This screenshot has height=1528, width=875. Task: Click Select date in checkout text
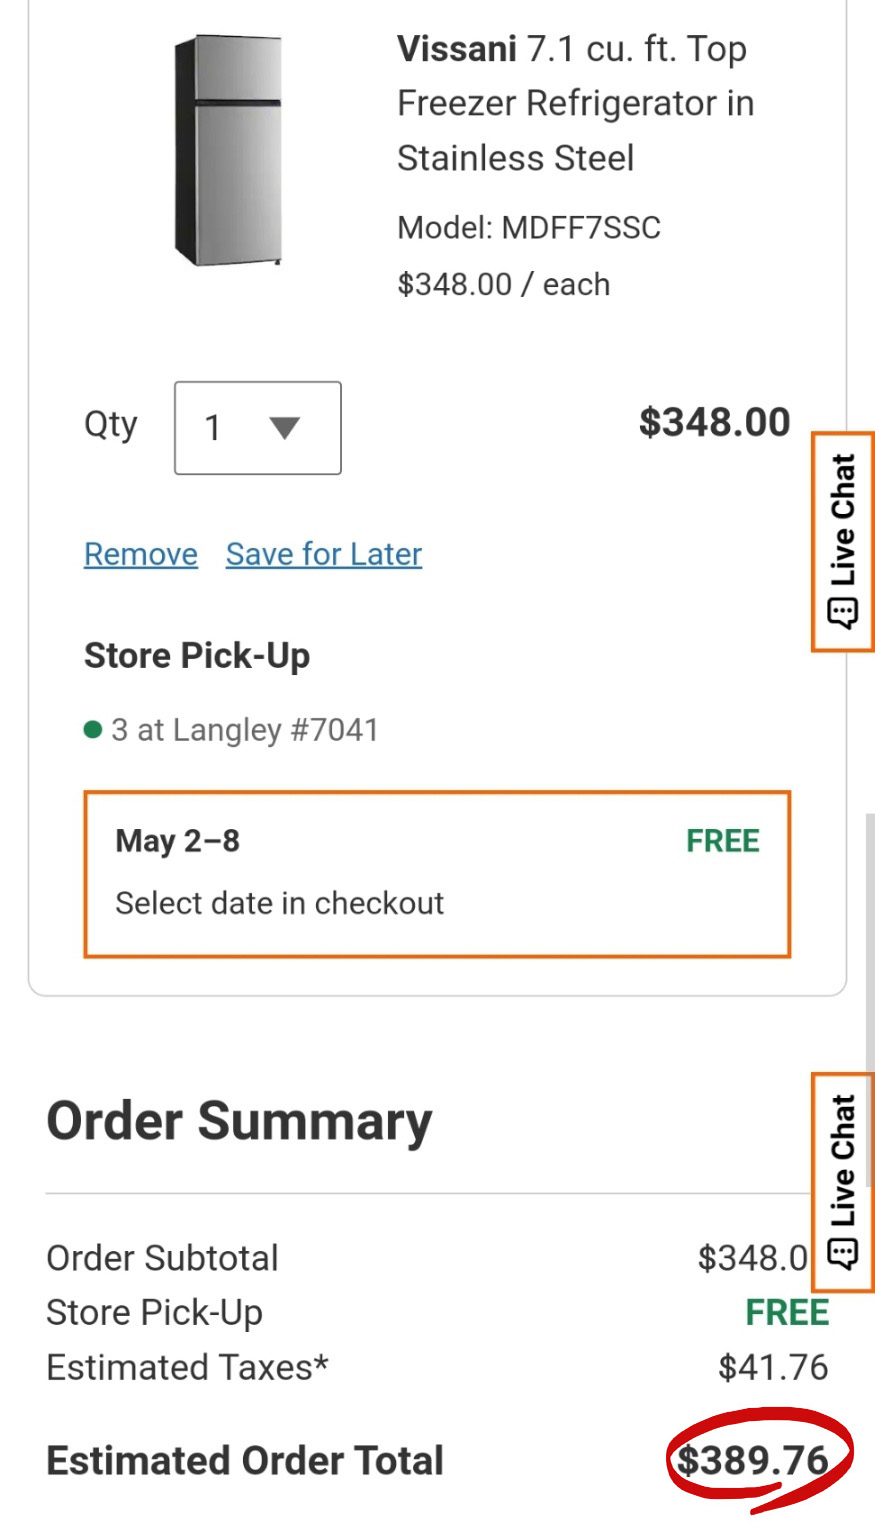point(280,903)
